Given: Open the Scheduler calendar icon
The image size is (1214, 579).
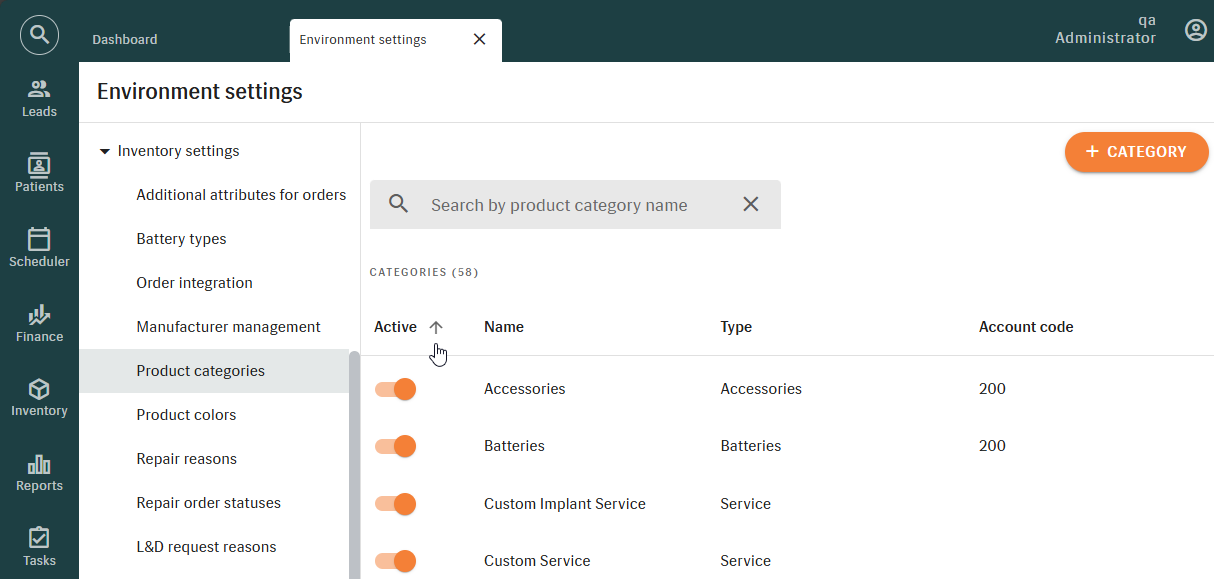Looking at the screenshot, I should click(x=39, y=248).
